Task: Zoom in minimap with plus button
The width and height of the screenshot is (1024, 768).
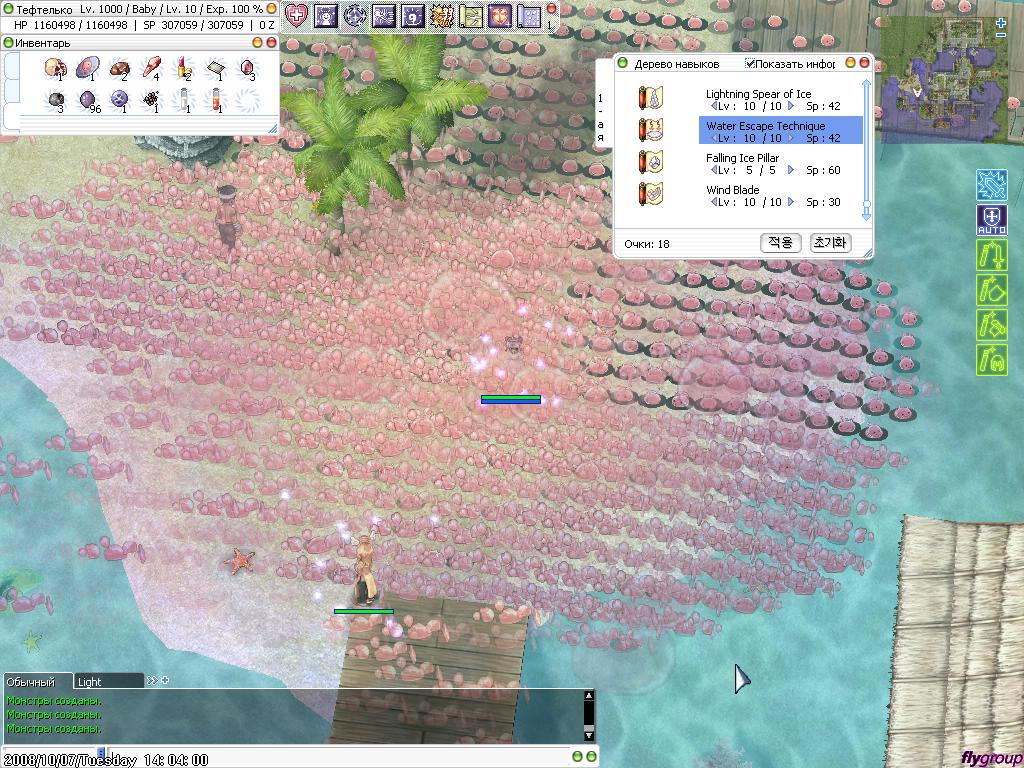Action: click(x=1001, y=23)
